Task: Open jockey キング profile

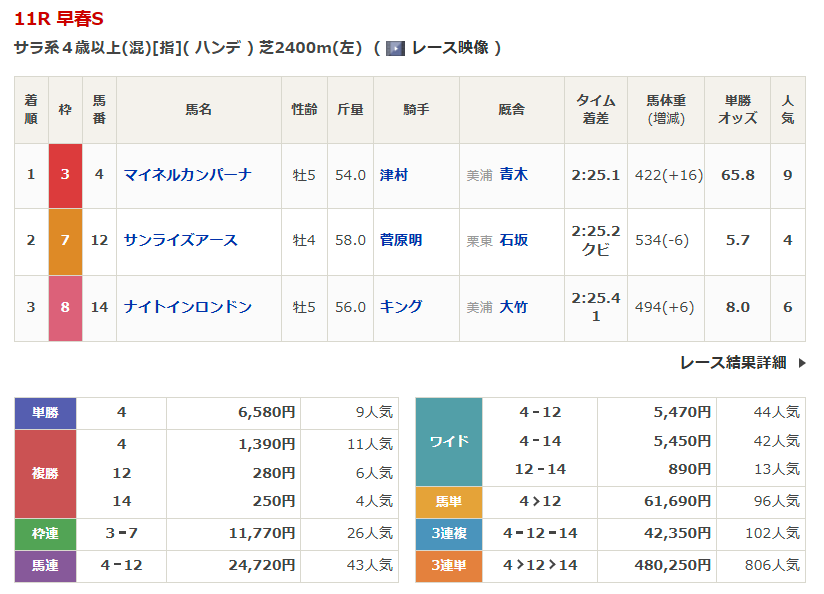Action: point(401,307)
